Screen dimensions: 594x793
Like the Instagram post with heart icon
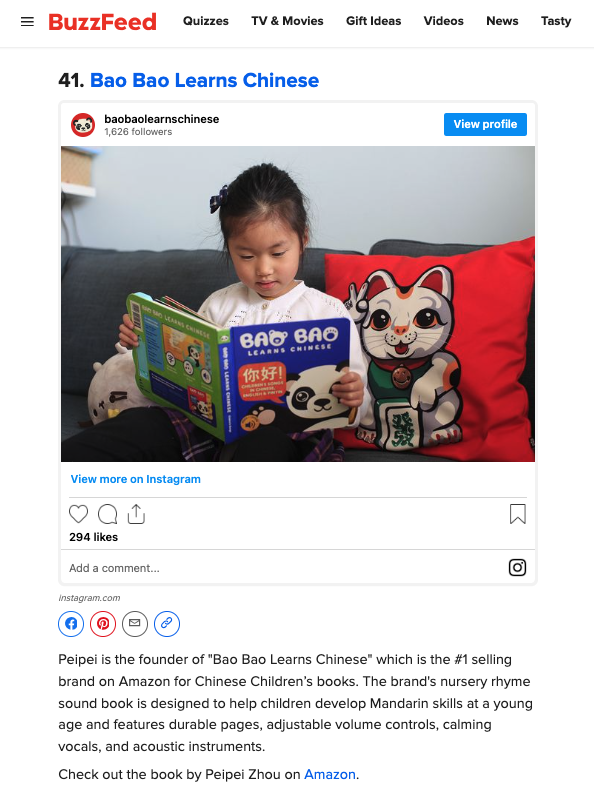[x=78, y=514]
